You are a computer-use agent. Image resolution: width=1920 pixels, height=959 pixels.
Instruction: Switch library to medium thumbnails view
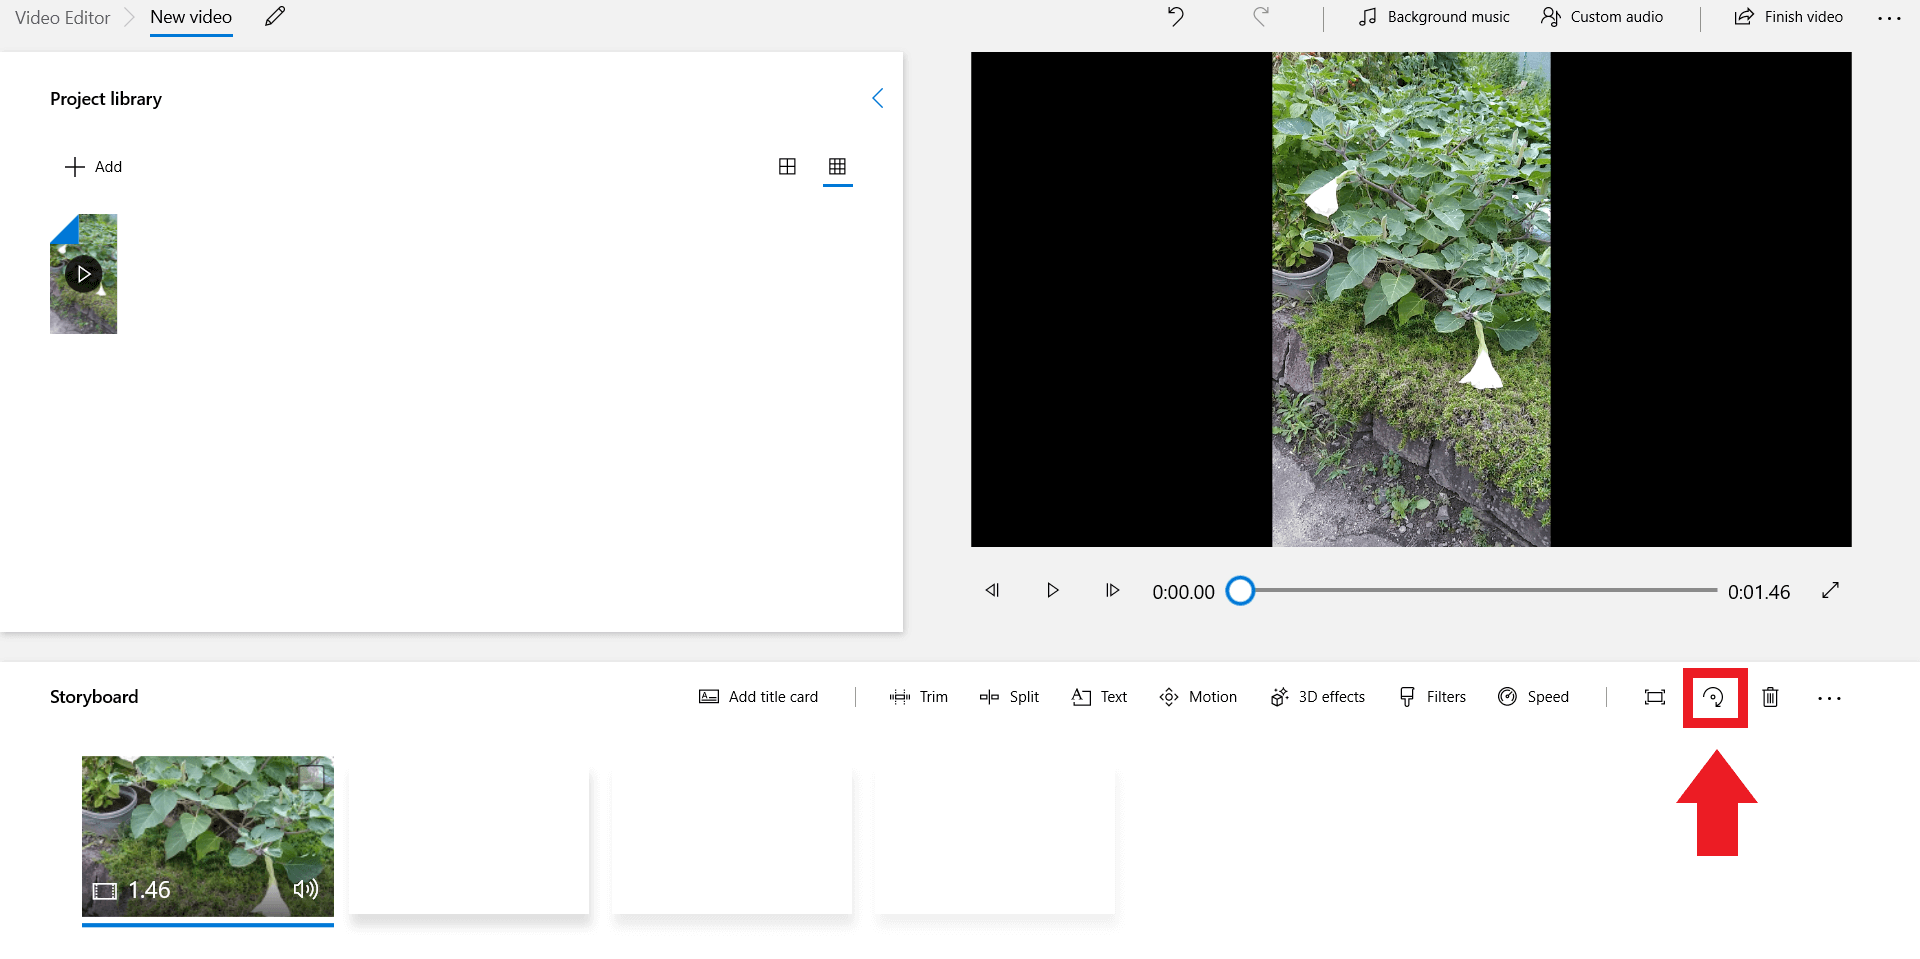coord(787,167)
